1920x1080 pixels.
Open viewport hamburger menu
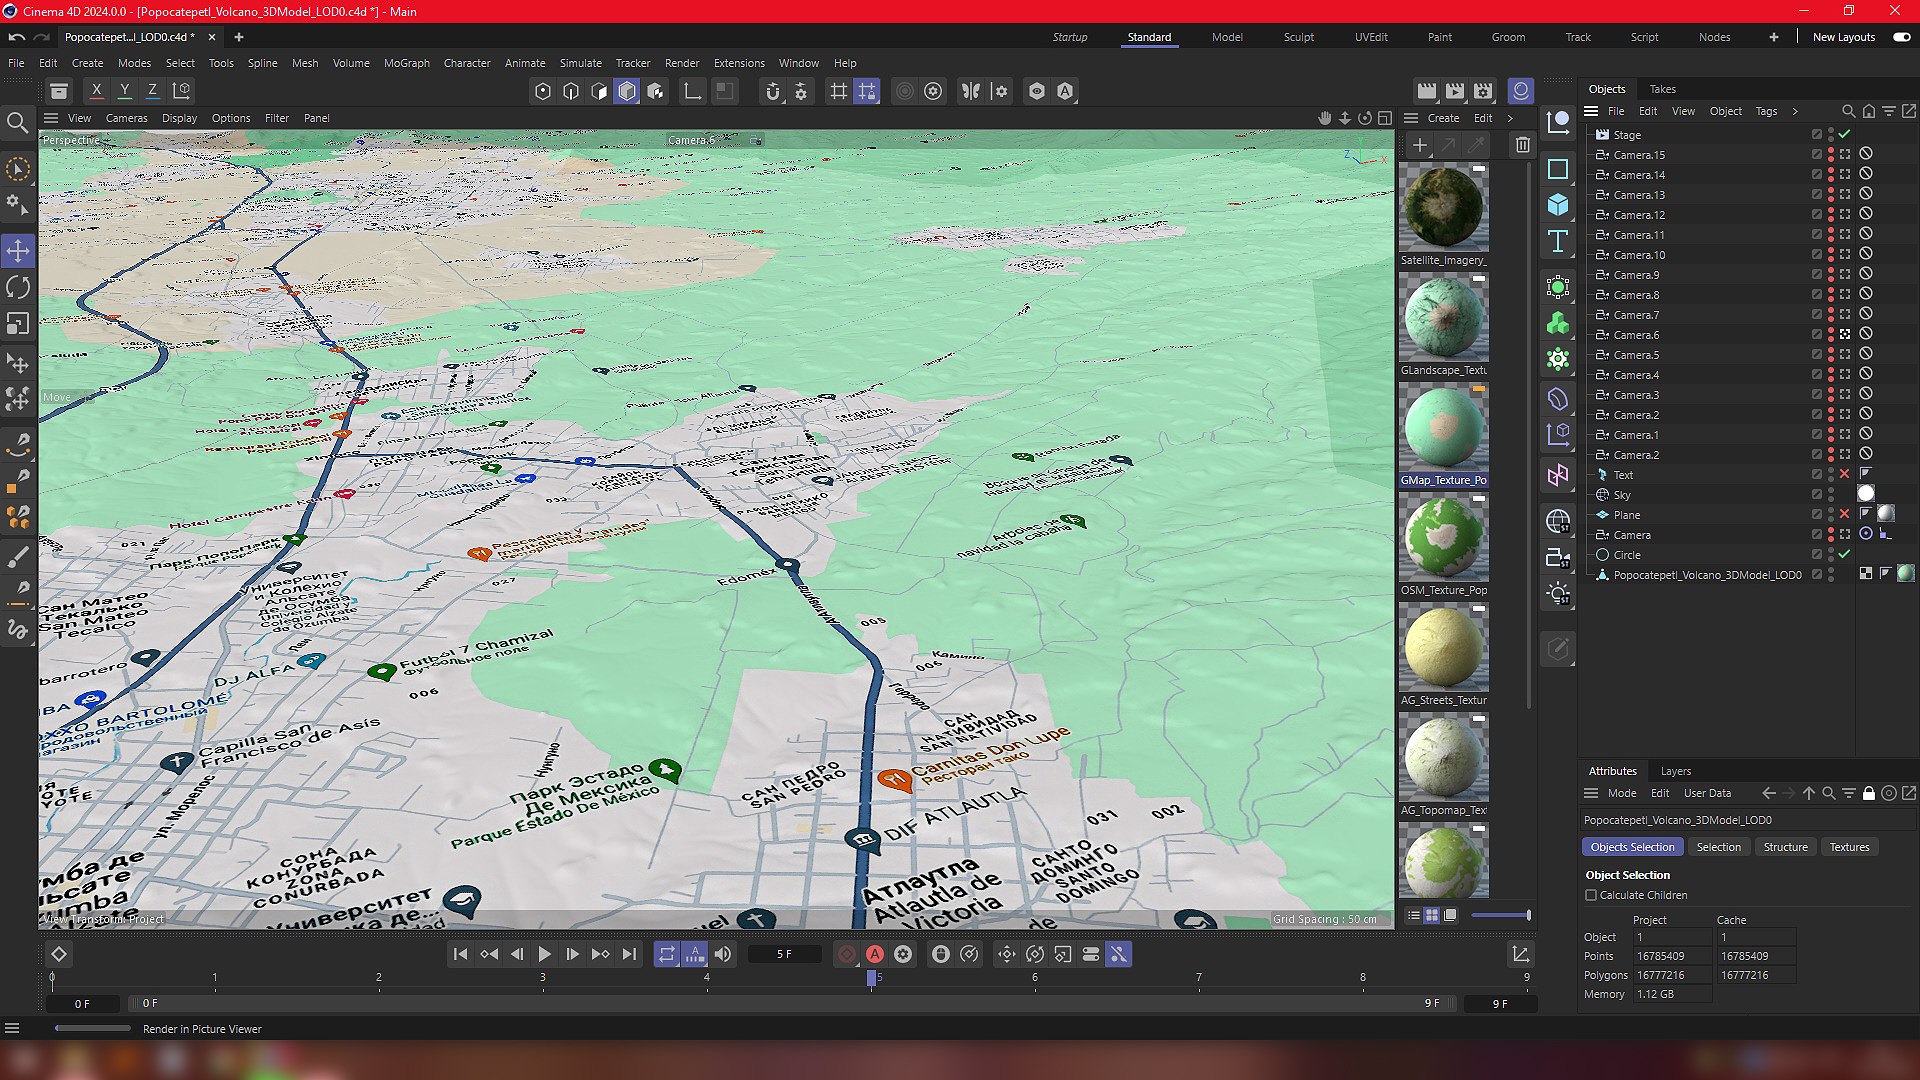point(51,118)
